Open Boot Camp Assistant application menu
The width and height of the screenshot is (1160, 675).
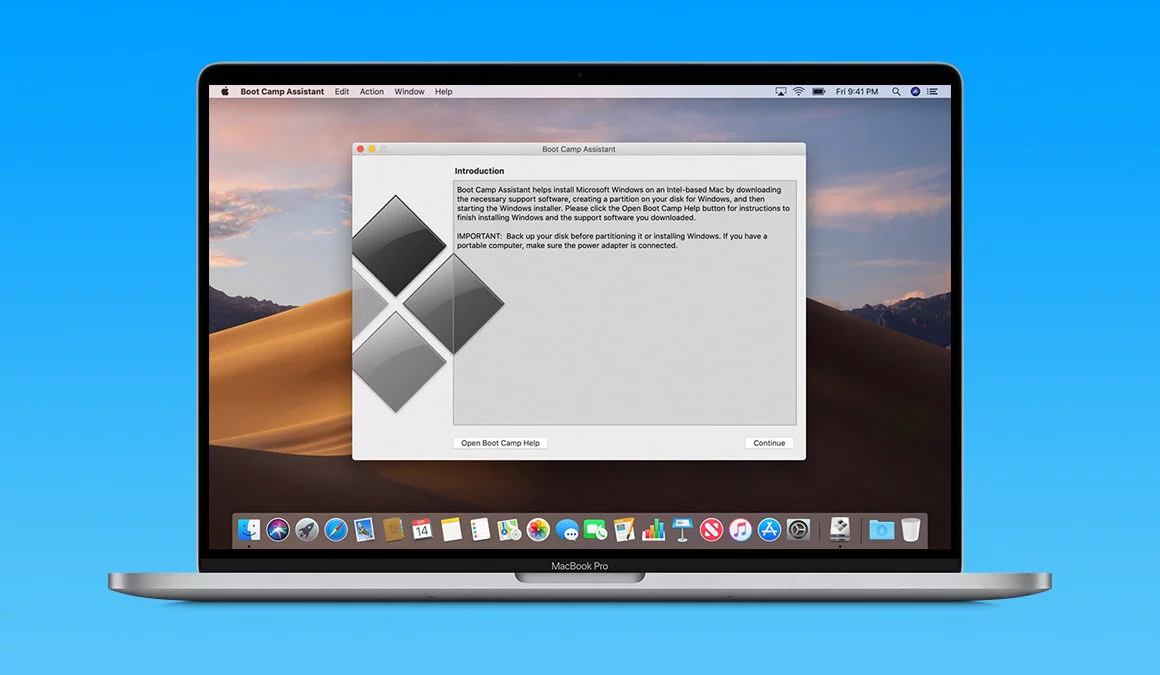pyautogui.click(x=282, y=92)
